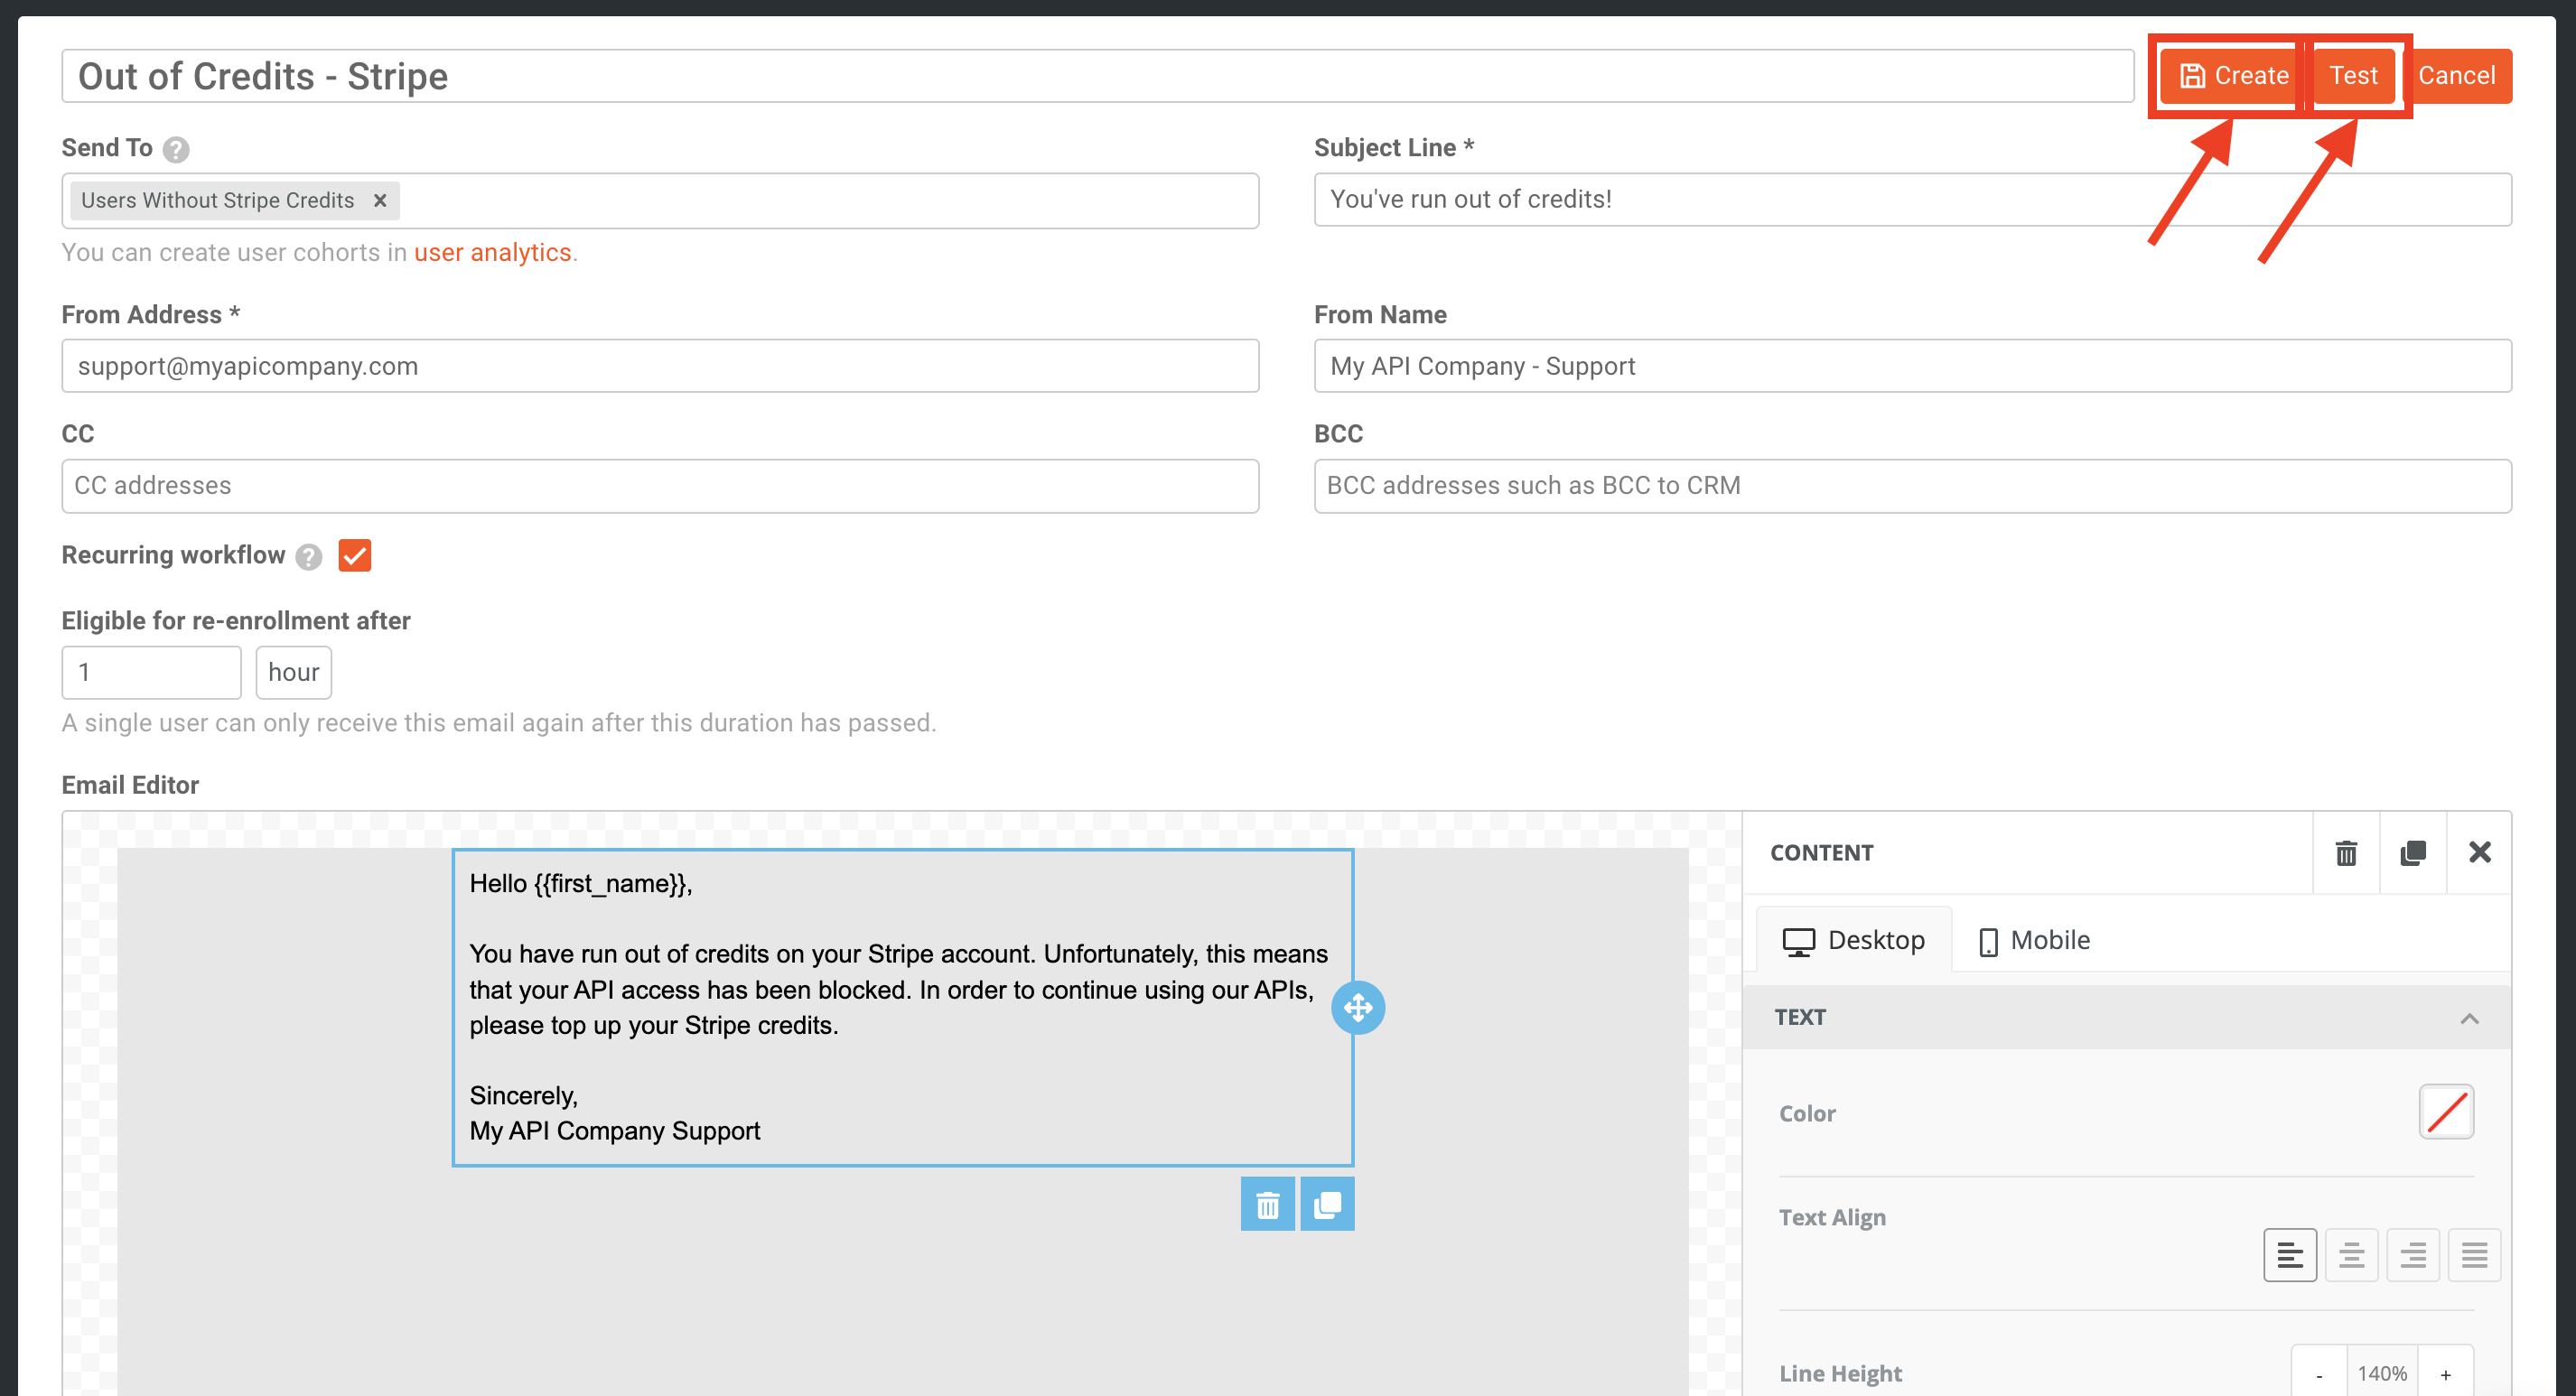Align text center
This screenshot has height=1396, width=2576.
tap(2351, 1255)
